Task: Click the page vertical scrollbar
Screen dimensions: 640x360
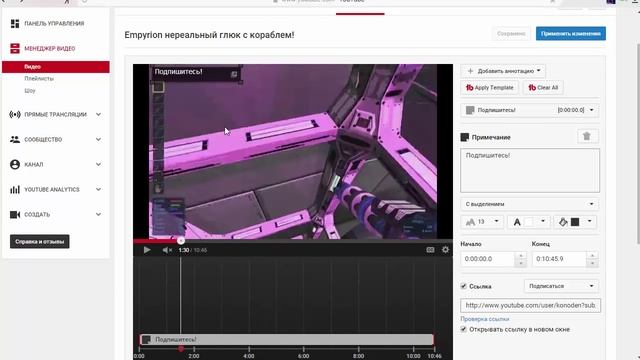Action: [638, 143]
